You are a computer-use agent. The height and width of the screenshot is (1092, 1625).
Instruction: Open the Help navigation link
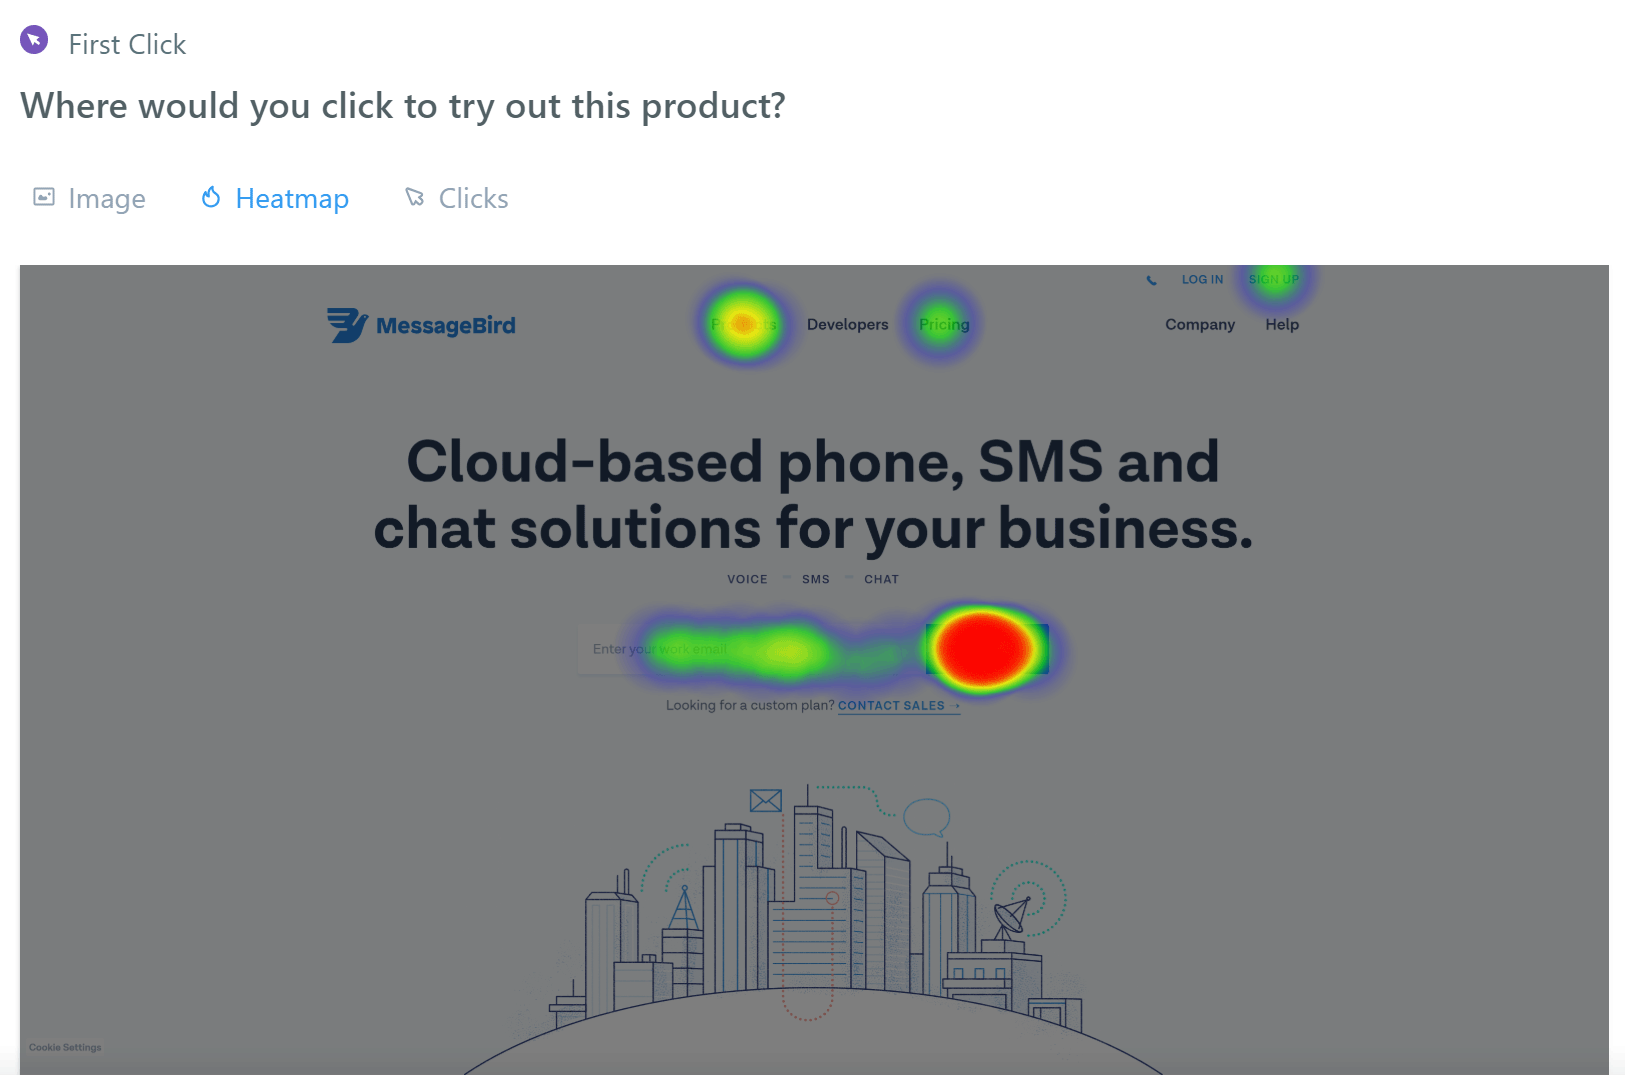(1281, 325)
